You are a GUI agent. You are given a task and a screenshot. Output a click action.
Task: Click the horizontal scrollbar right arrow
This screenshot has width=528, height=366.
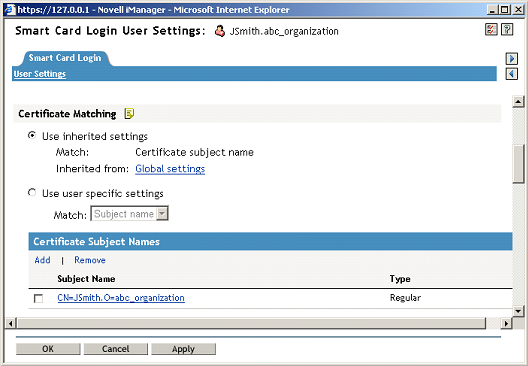506,324
